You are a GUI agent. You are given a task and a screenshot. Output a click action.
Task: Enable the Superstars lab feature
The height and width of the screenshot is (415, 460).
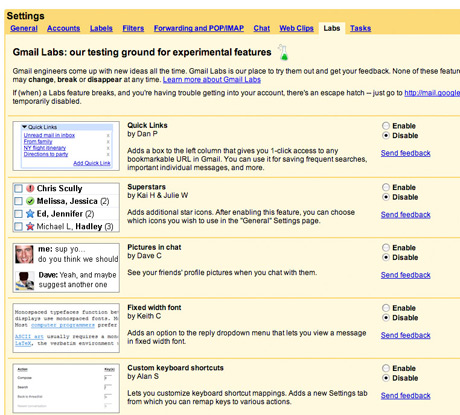pos(386,187)
